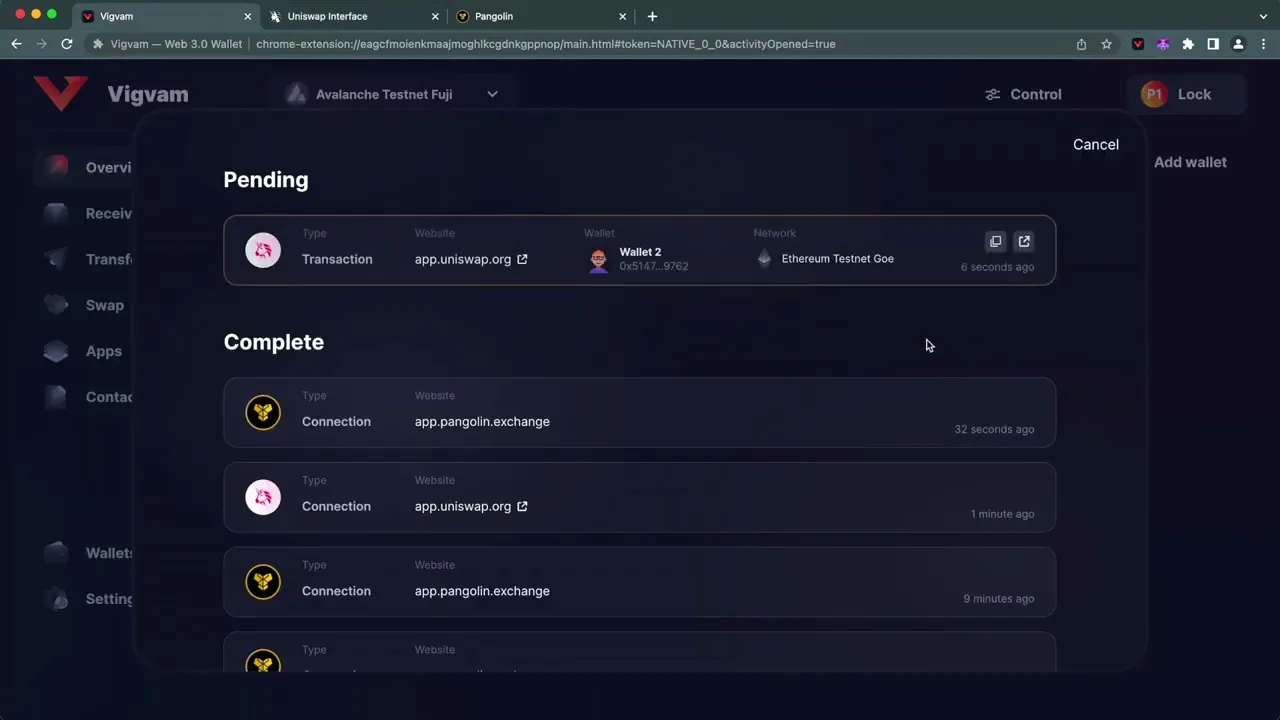Reload the current page

(x=66, y=44)
